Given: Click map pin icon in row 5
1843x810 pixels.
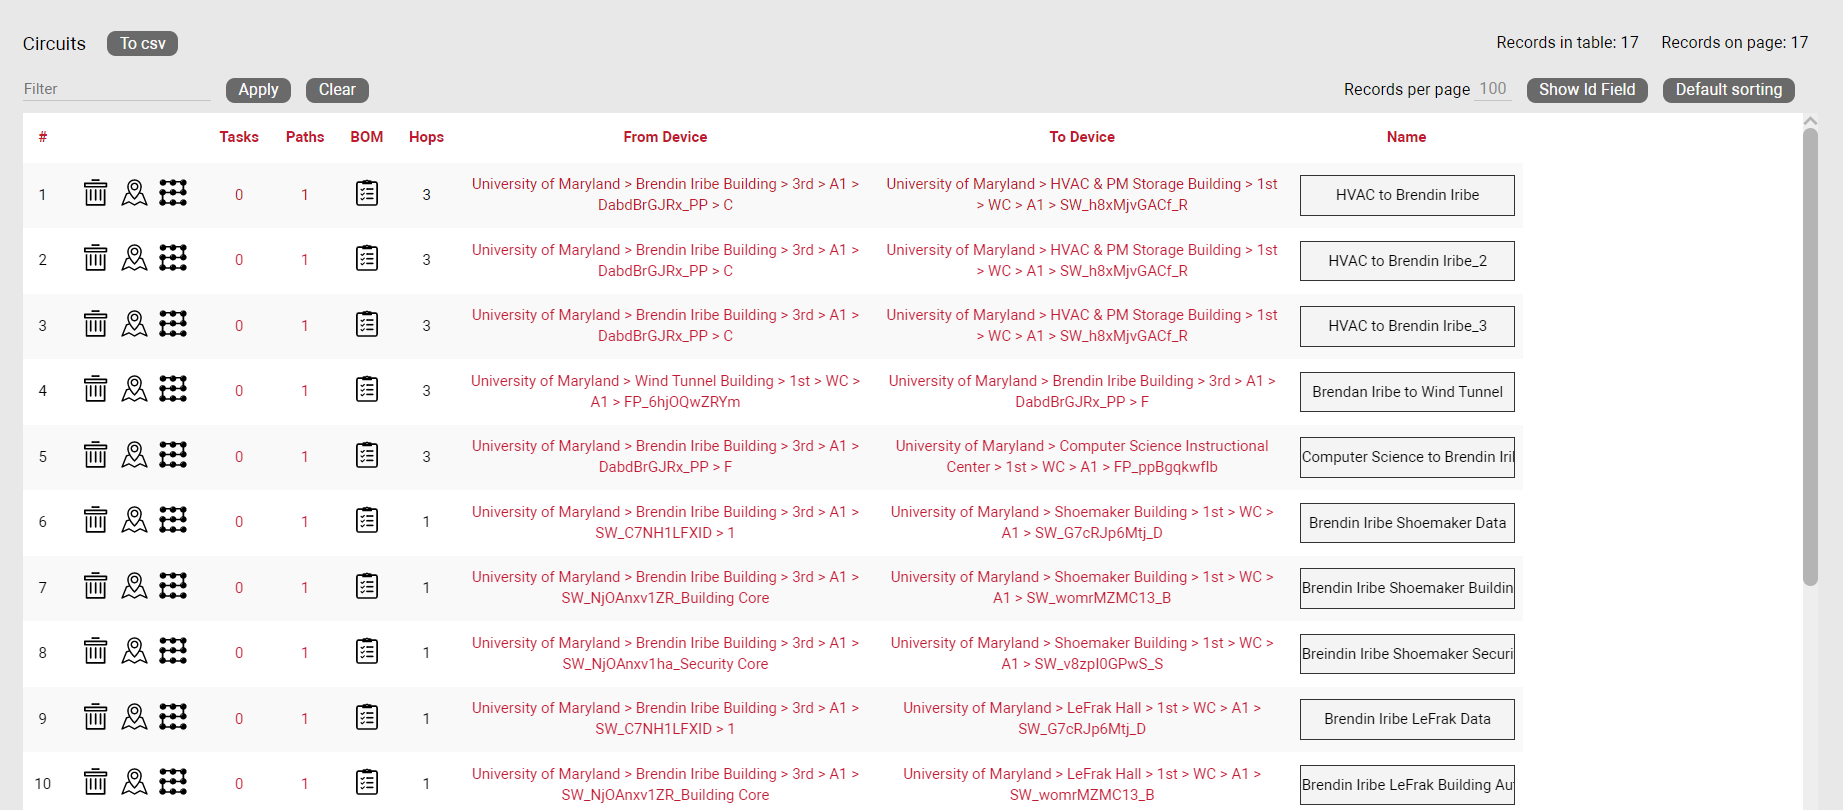Looking at the screenshot, I should (134, 455).
